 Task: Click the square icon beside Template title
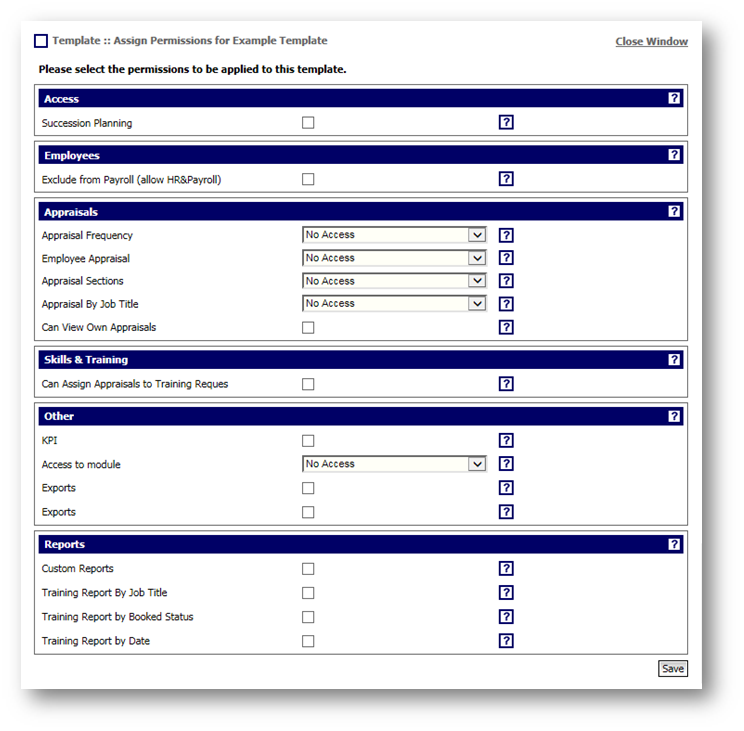tap(41, 41)
